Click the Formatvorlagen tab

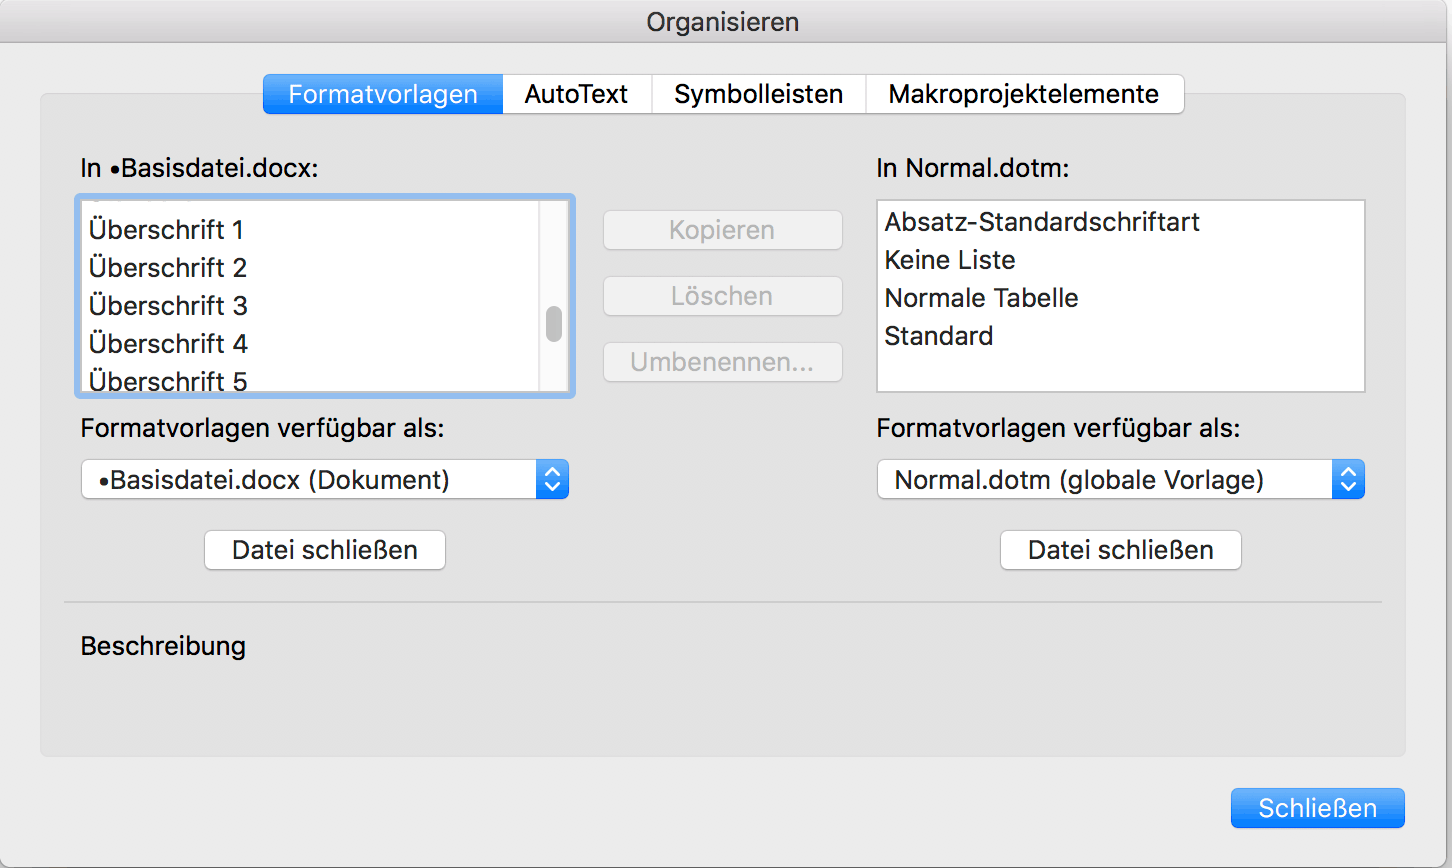383,94
